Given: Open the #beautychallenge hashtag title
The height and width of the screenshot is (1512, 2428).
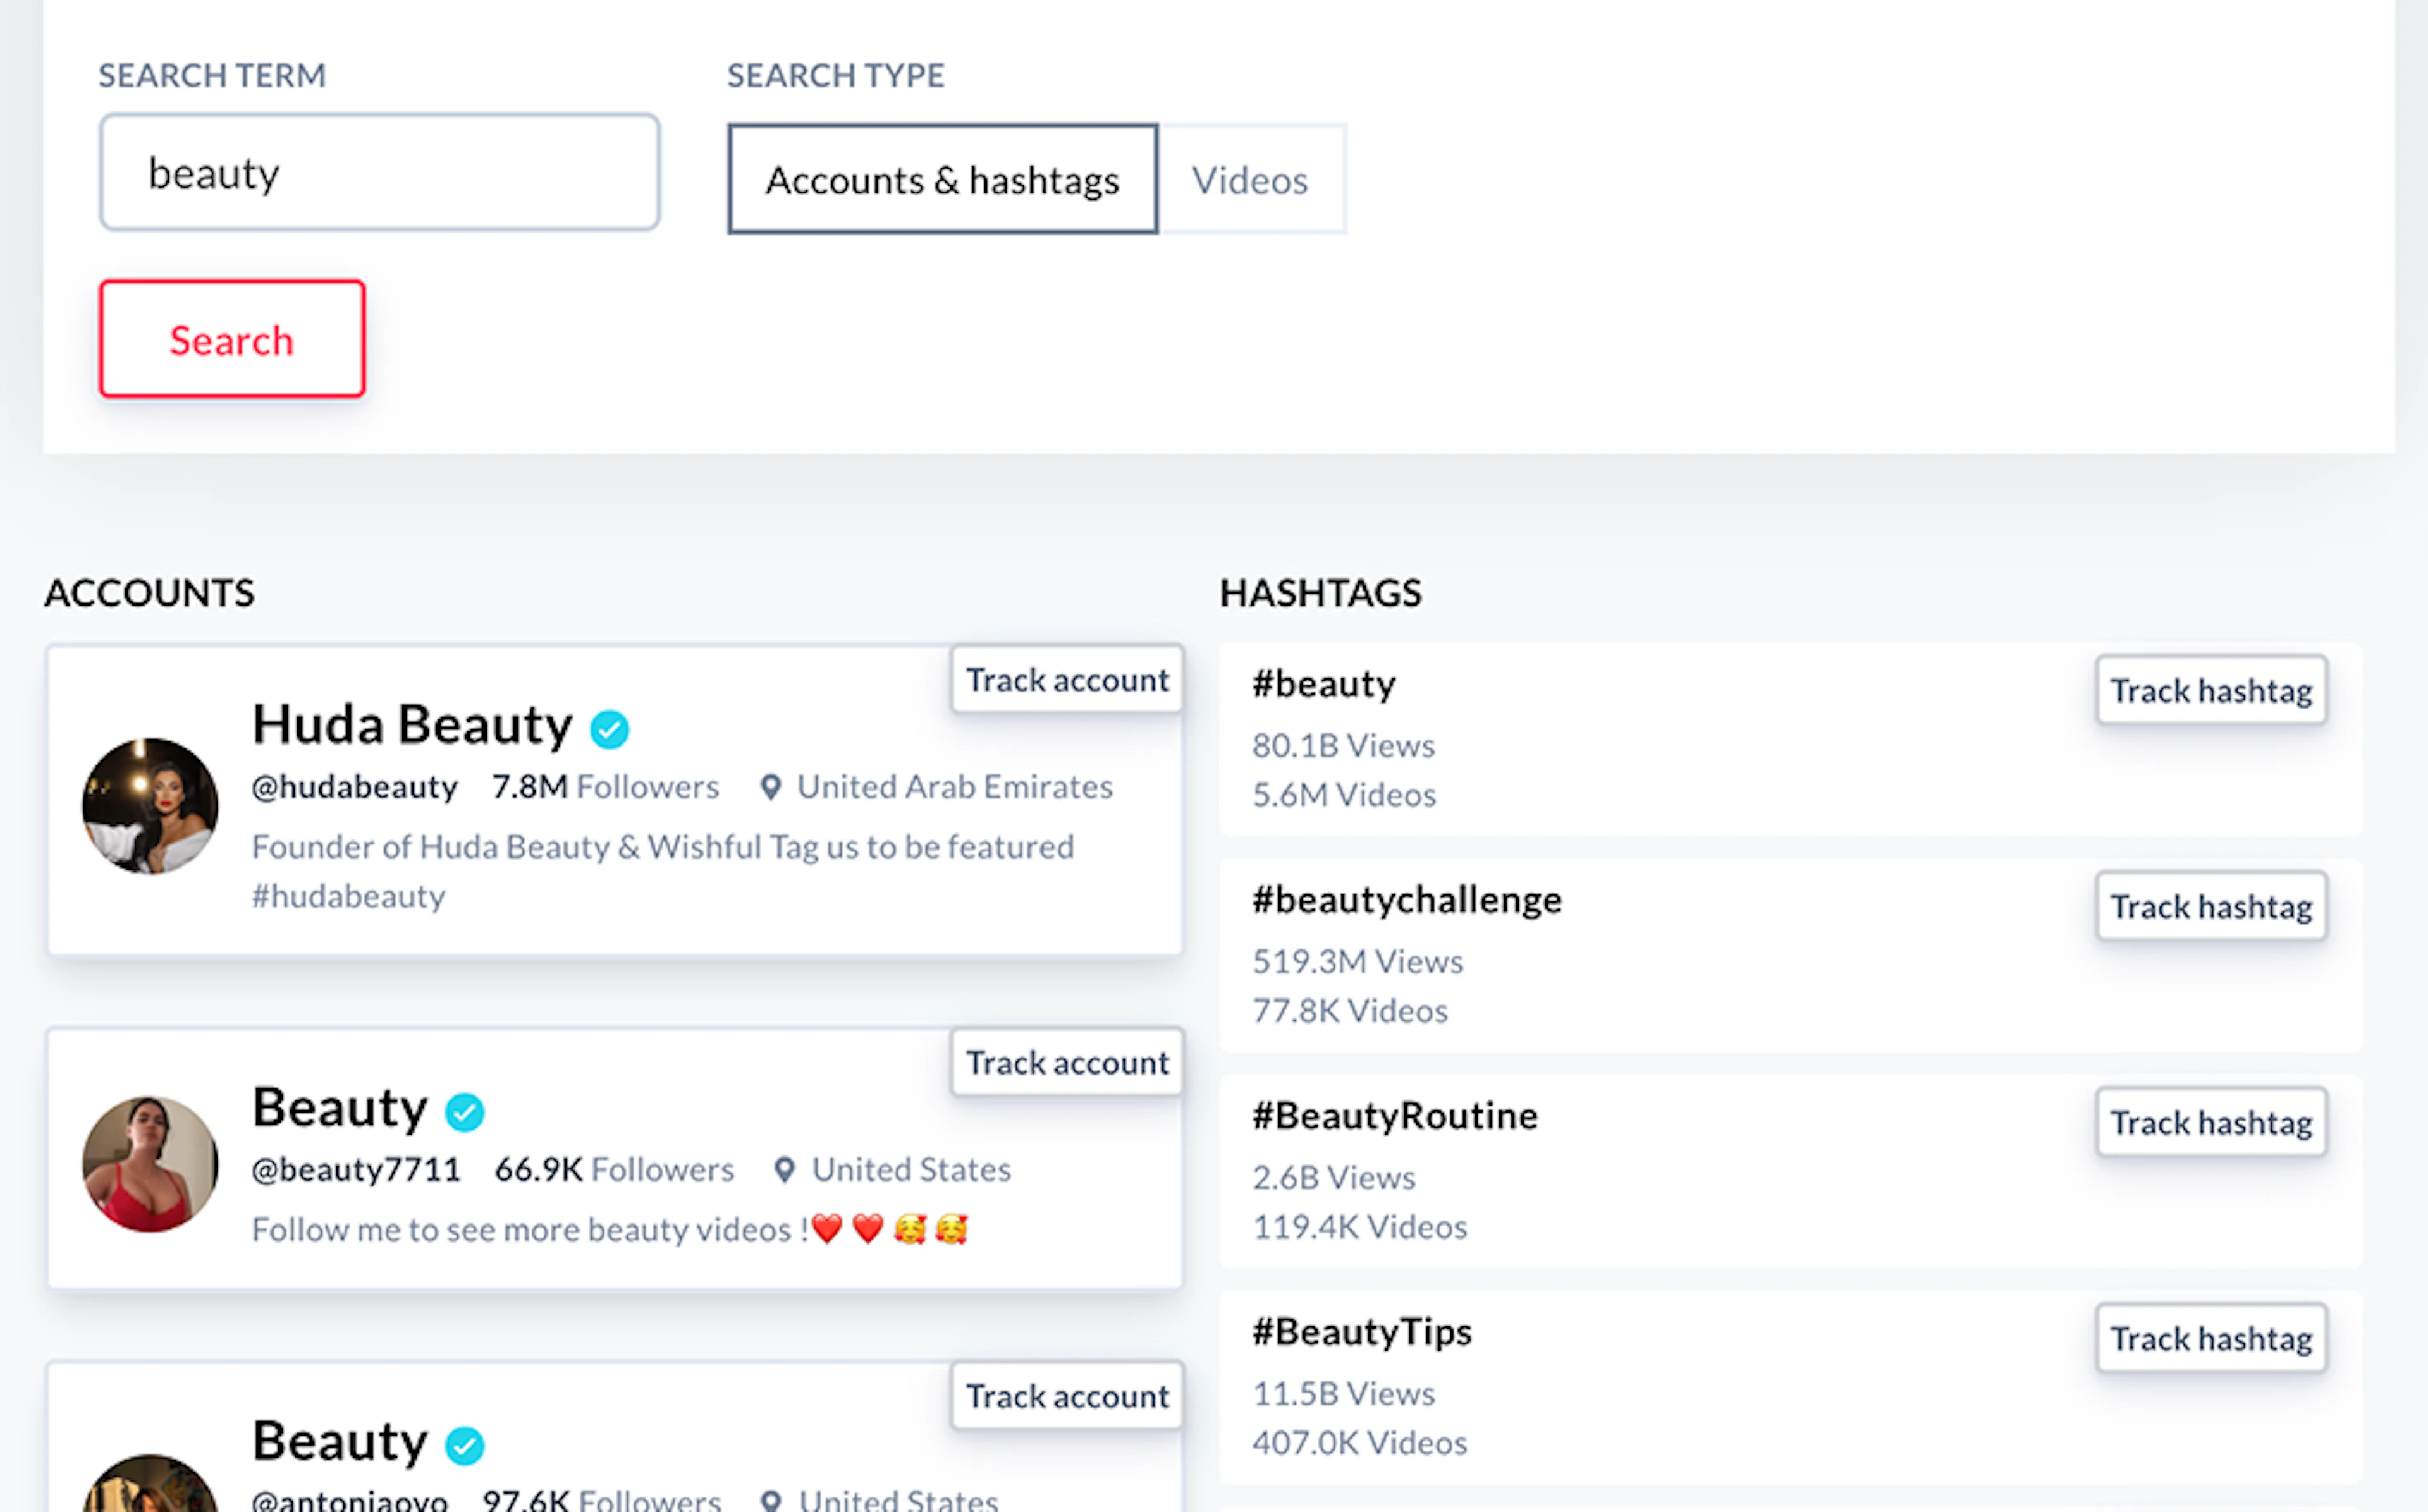Looking at the screenshot, I should (1407, 900).
